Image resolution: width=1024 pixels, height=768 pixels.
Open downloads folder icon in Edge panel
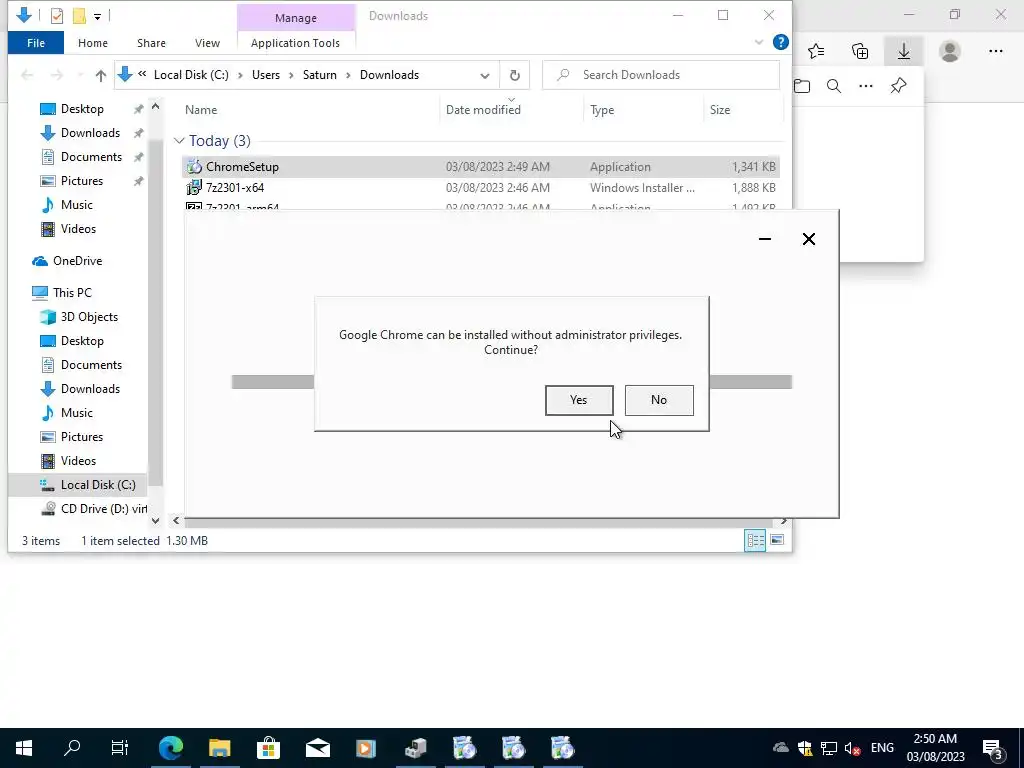coord(802,86)
